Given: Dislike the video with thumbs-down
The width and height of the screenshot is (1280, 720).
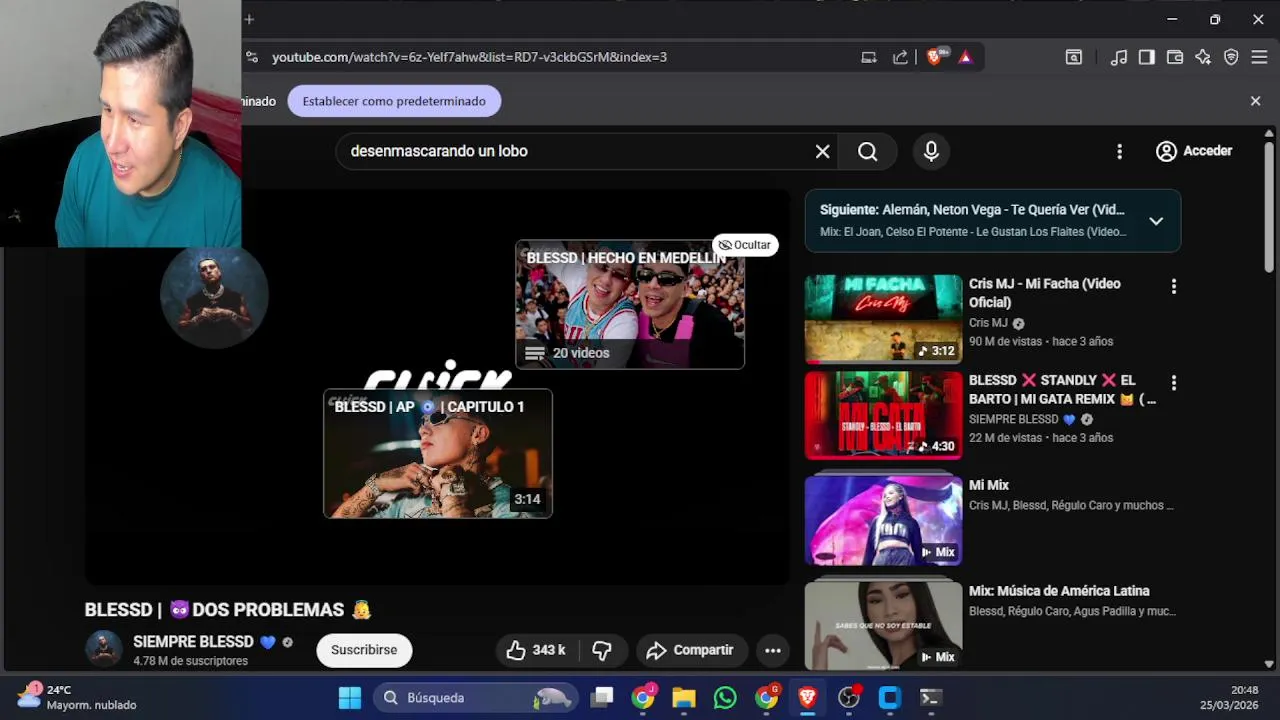Looking at the screenshot, I should tap(602, 650).
